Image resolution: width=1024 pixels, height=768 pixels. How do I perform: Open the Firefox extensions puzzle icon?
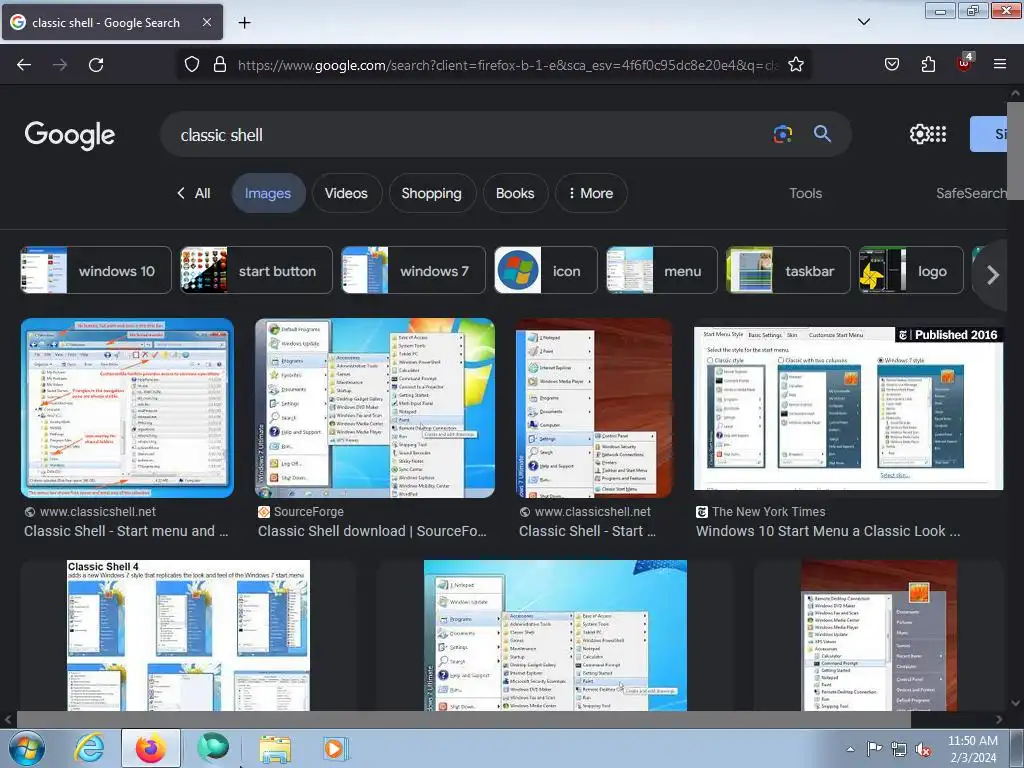click(x=928, y=64)
